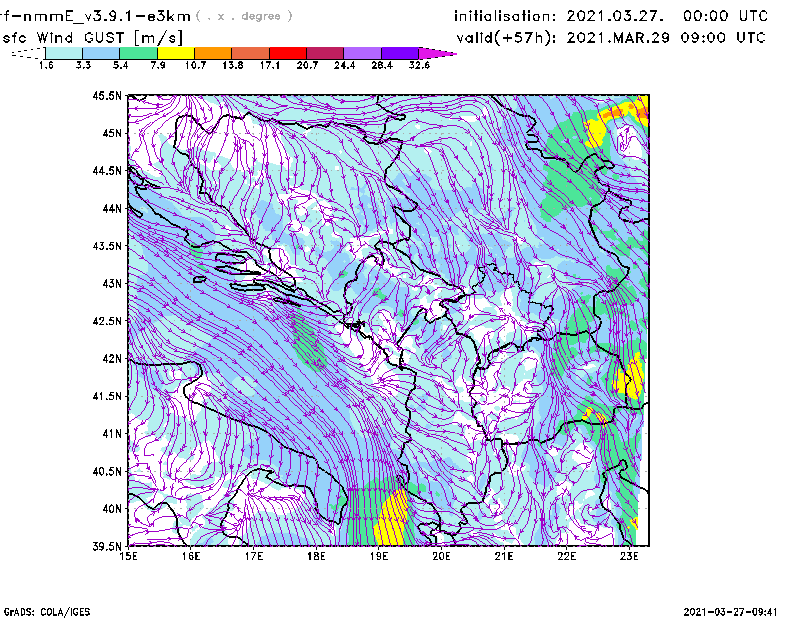Click the 44N latitude label
The height and width of the screenshot is (618, 800).
112,208
